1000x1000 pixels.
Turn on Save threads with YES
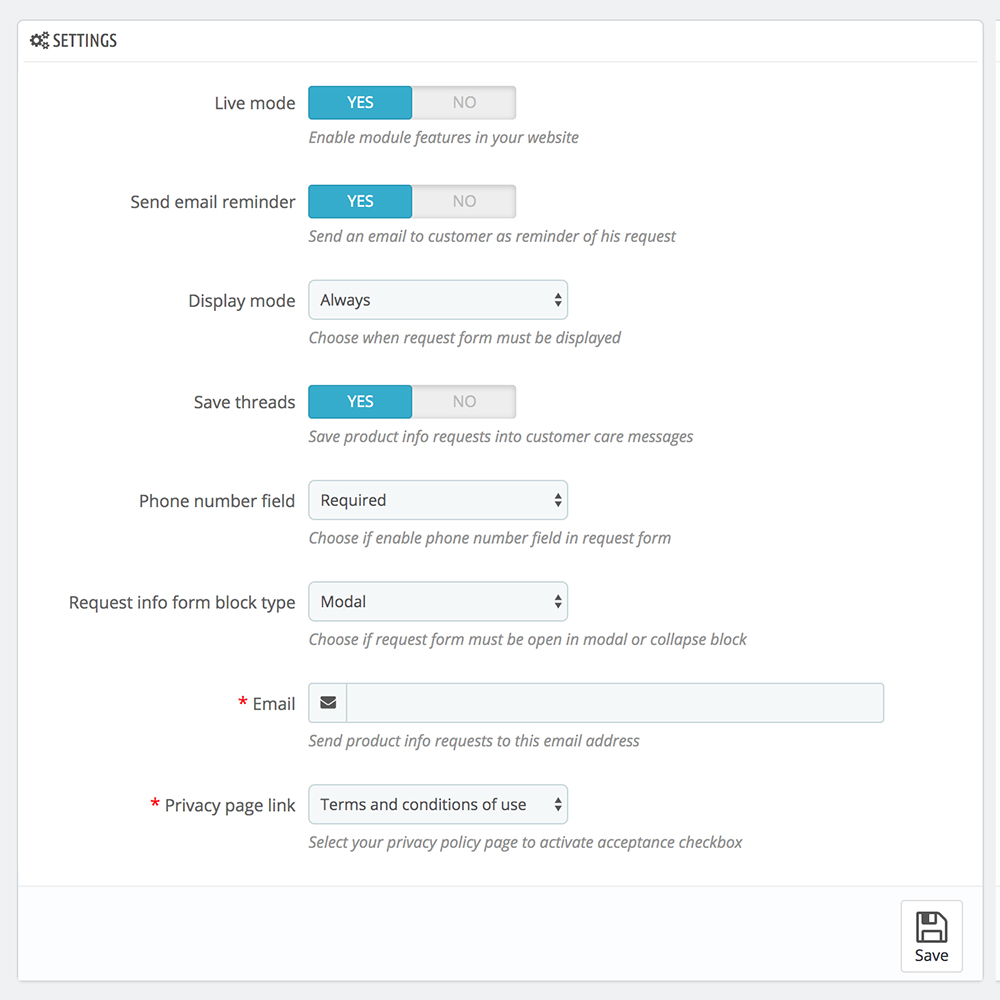pos(360,402)
